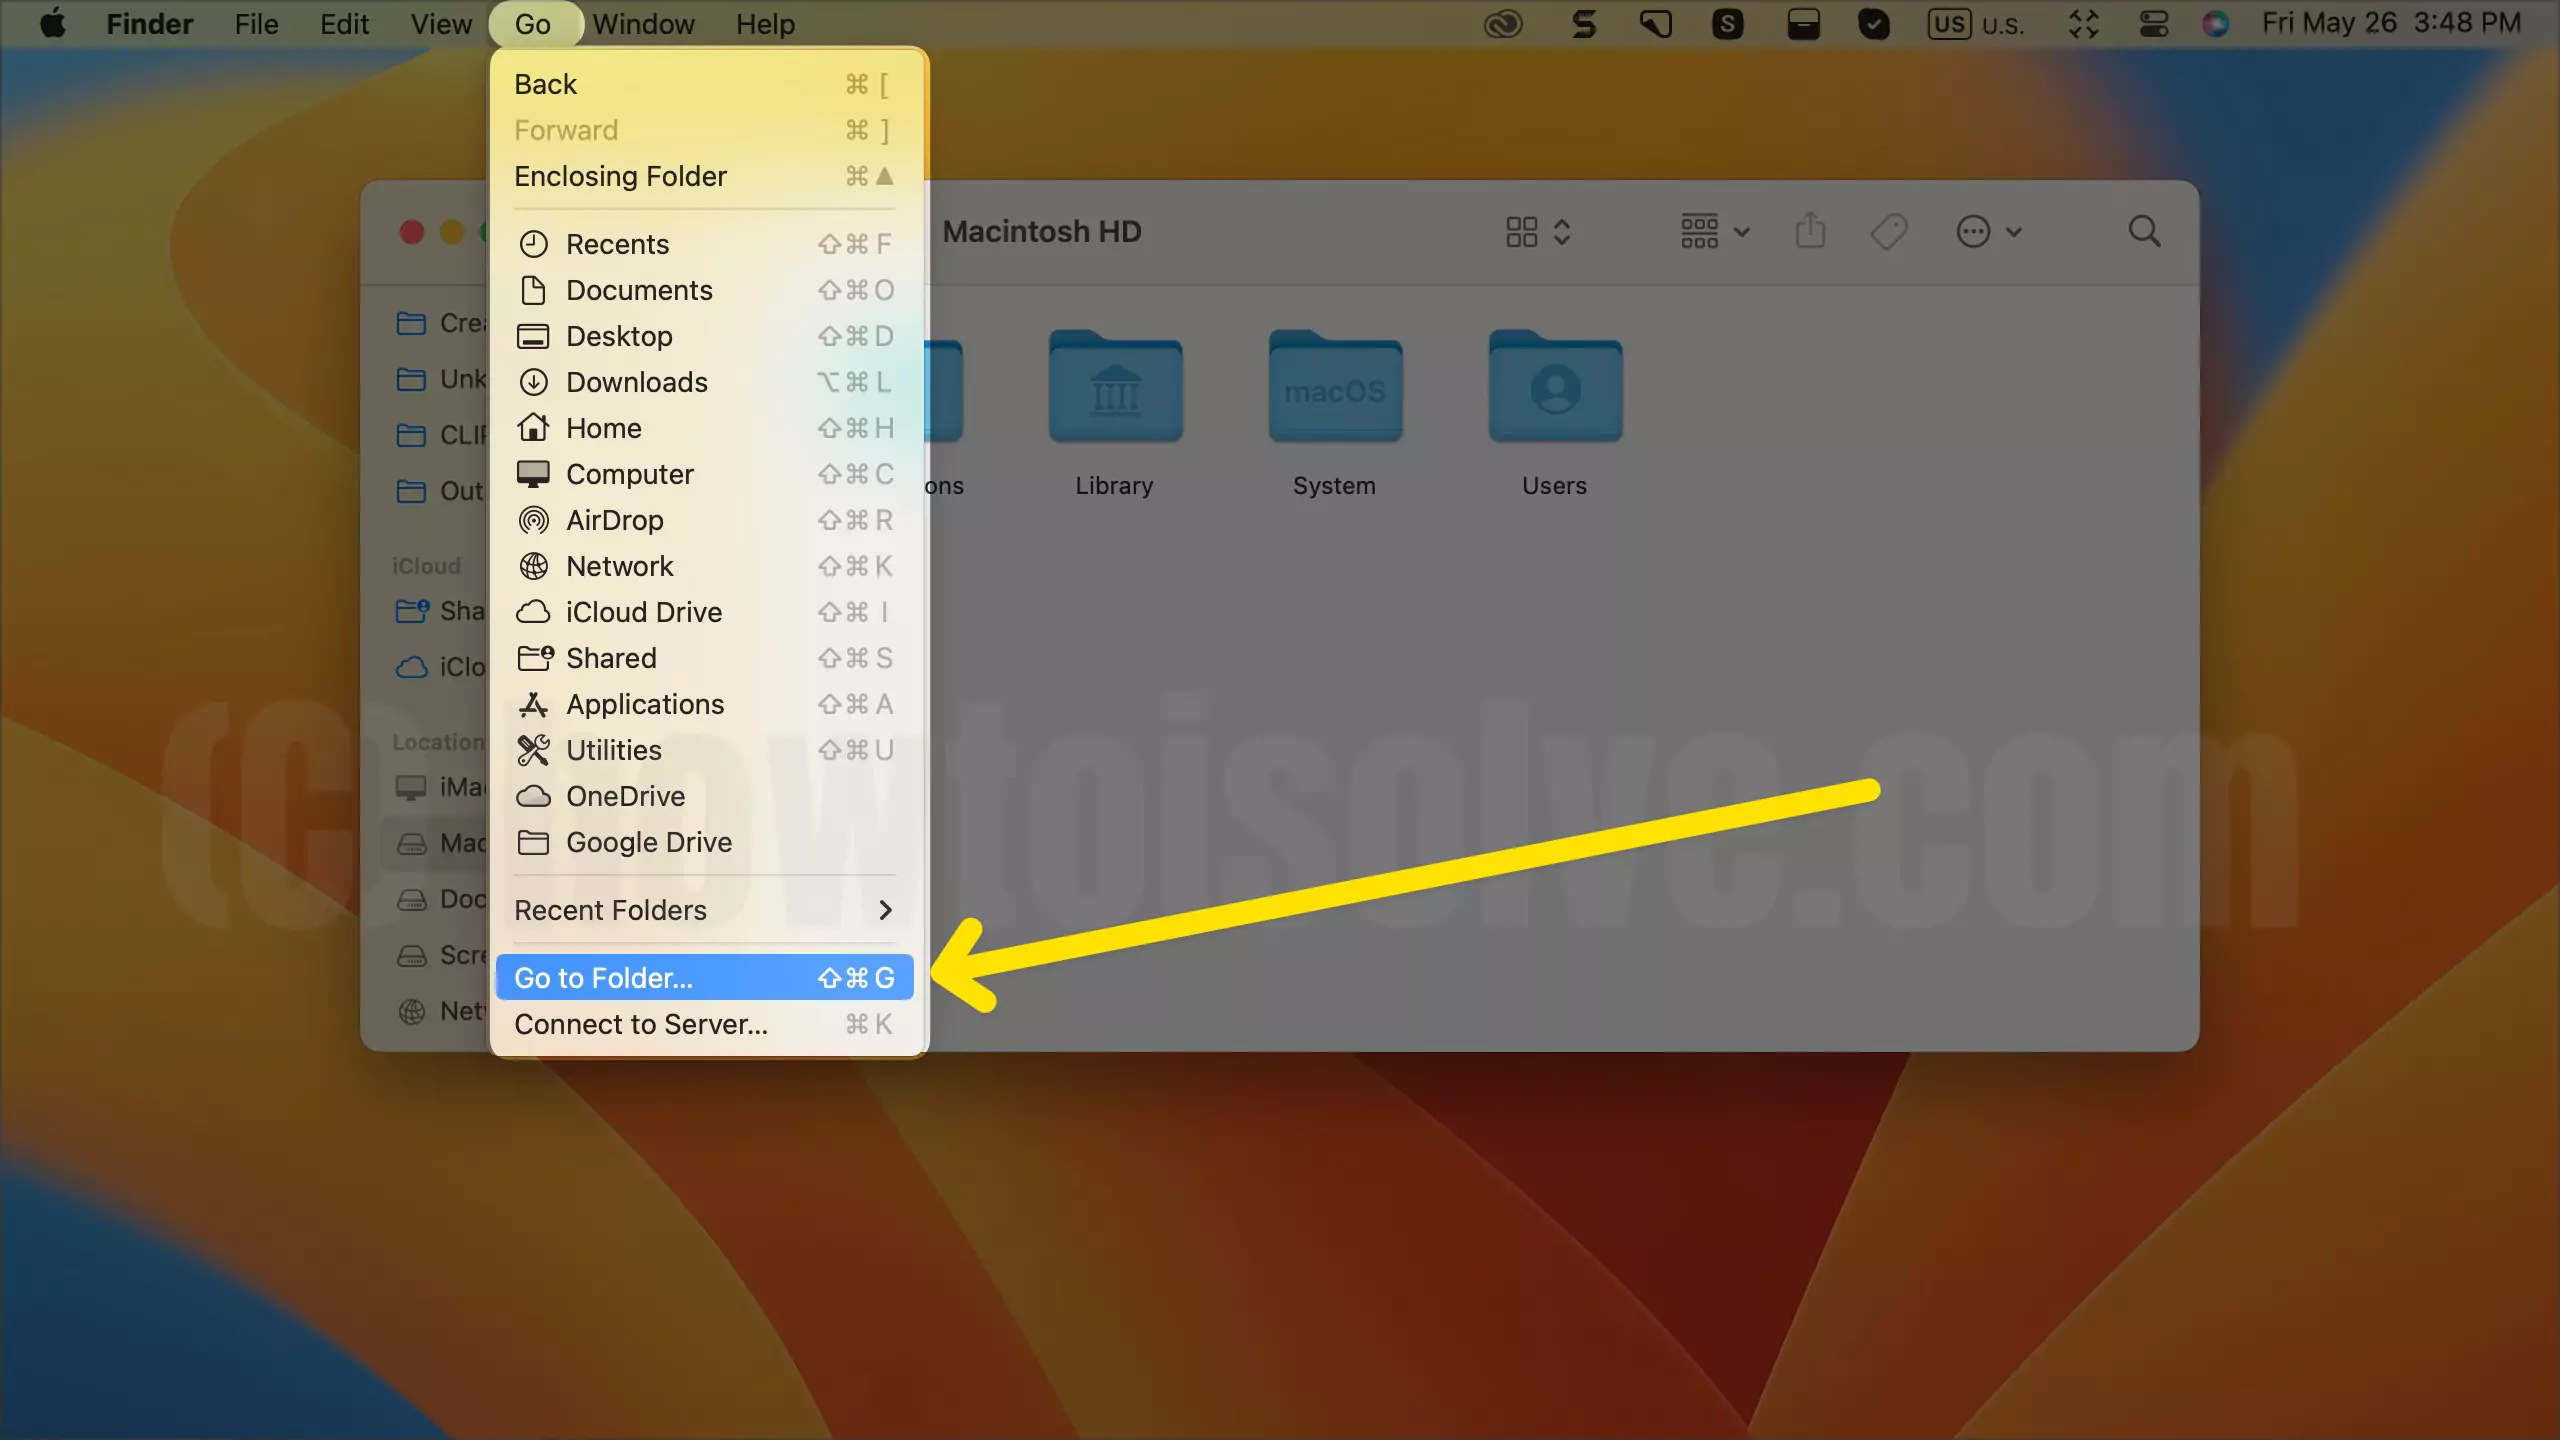Choose Documents in Go menu
2560x1440 pixels.
(x=705, y=290)
